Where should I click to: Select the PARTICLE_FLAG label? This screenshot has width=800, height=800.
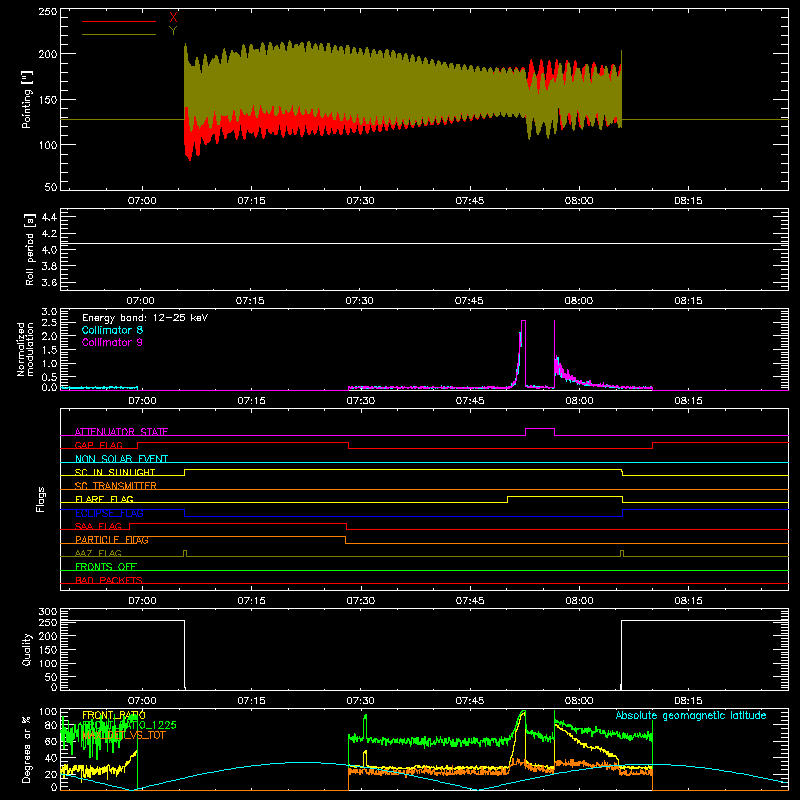(x=112, y=540)
